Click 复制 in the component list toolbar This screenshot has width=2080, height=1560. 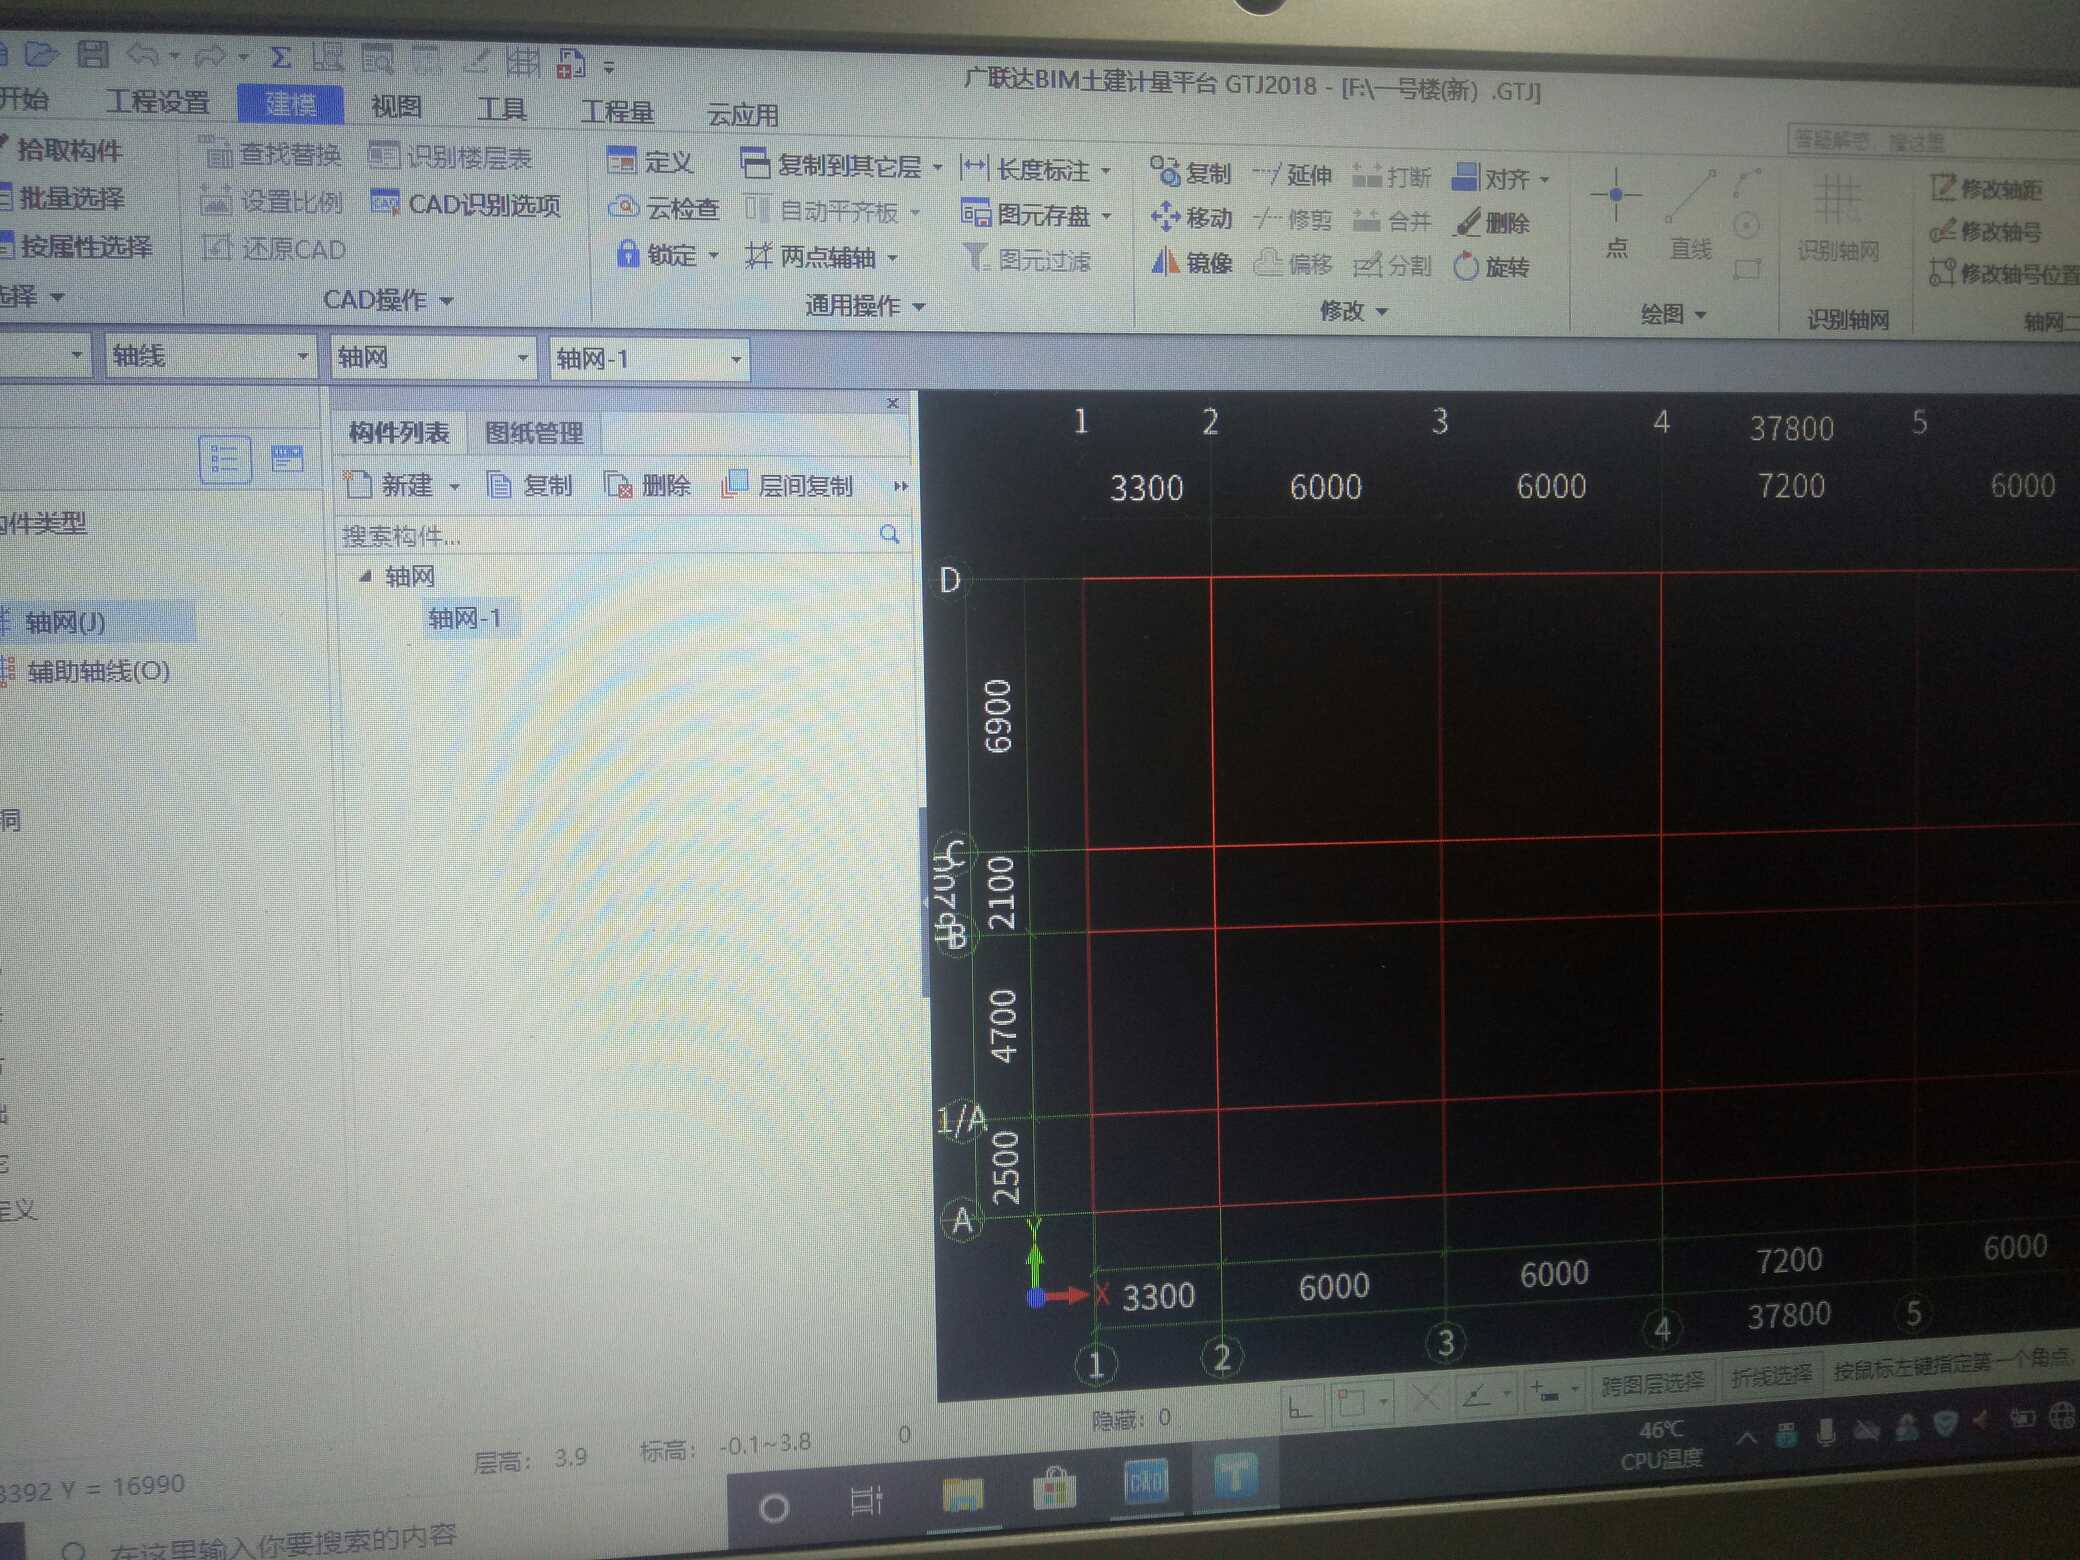point(530,486)
